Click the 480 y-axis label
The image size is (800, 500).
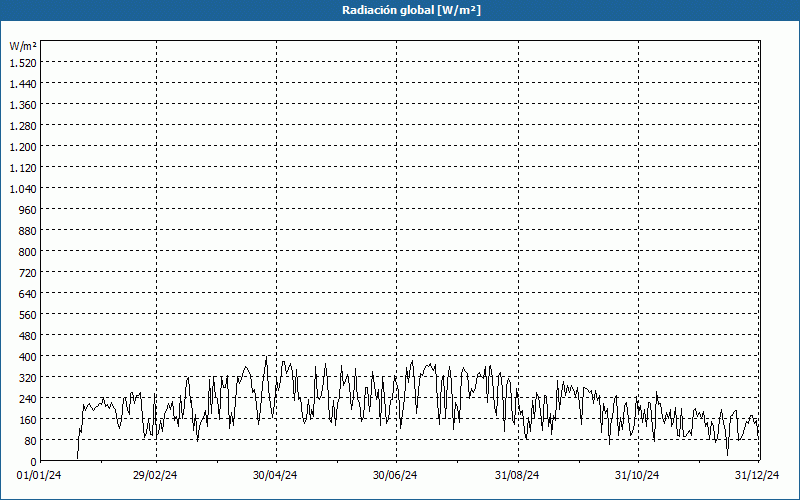coord(29,336)
